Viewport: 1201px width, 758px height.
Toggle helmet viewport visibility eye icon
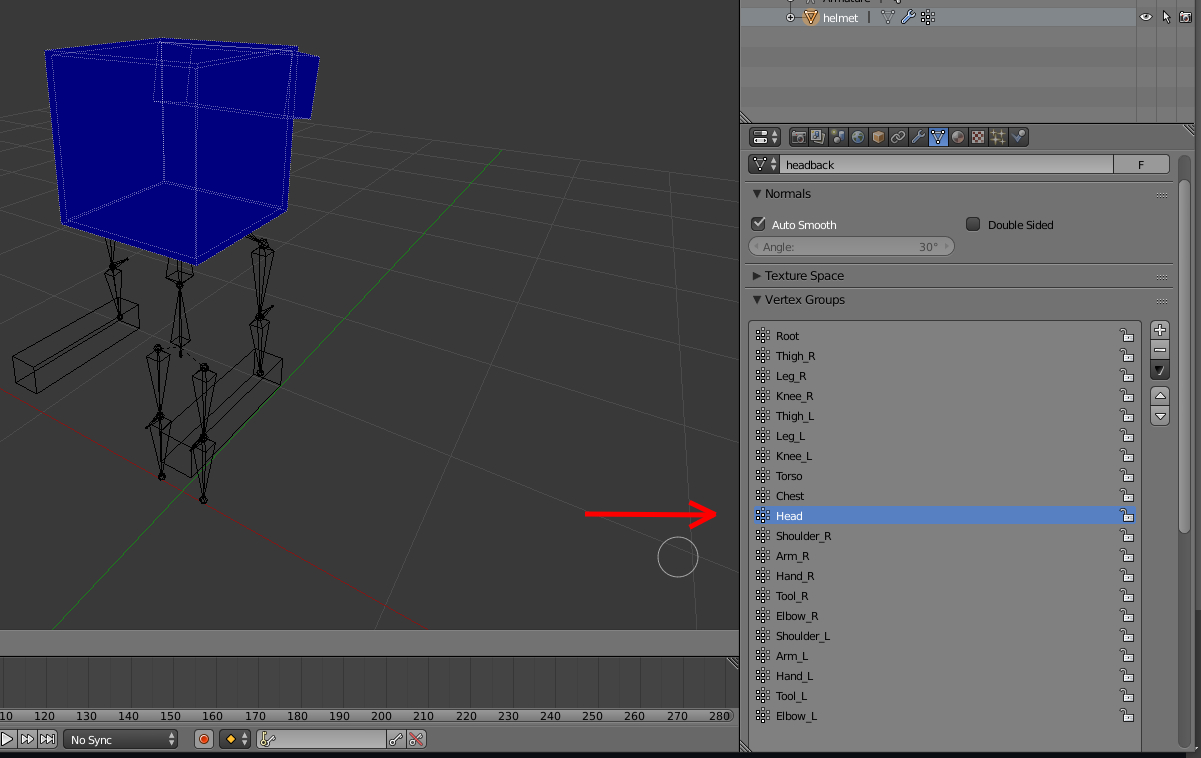[1146, 17]
